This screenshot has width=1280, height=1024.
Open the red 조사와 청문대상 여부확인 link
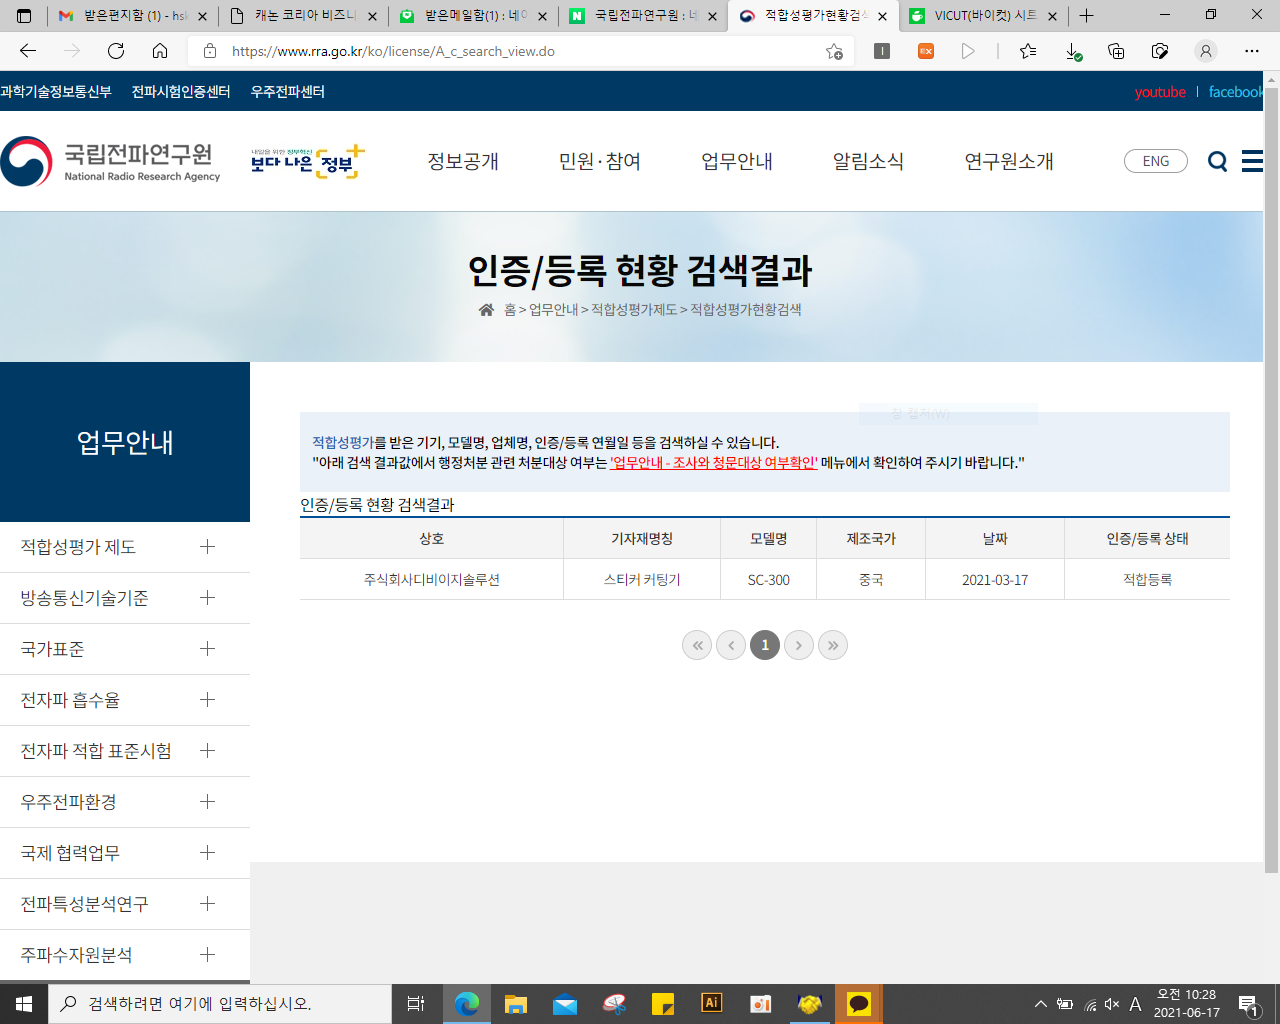(x=714, y=463)
